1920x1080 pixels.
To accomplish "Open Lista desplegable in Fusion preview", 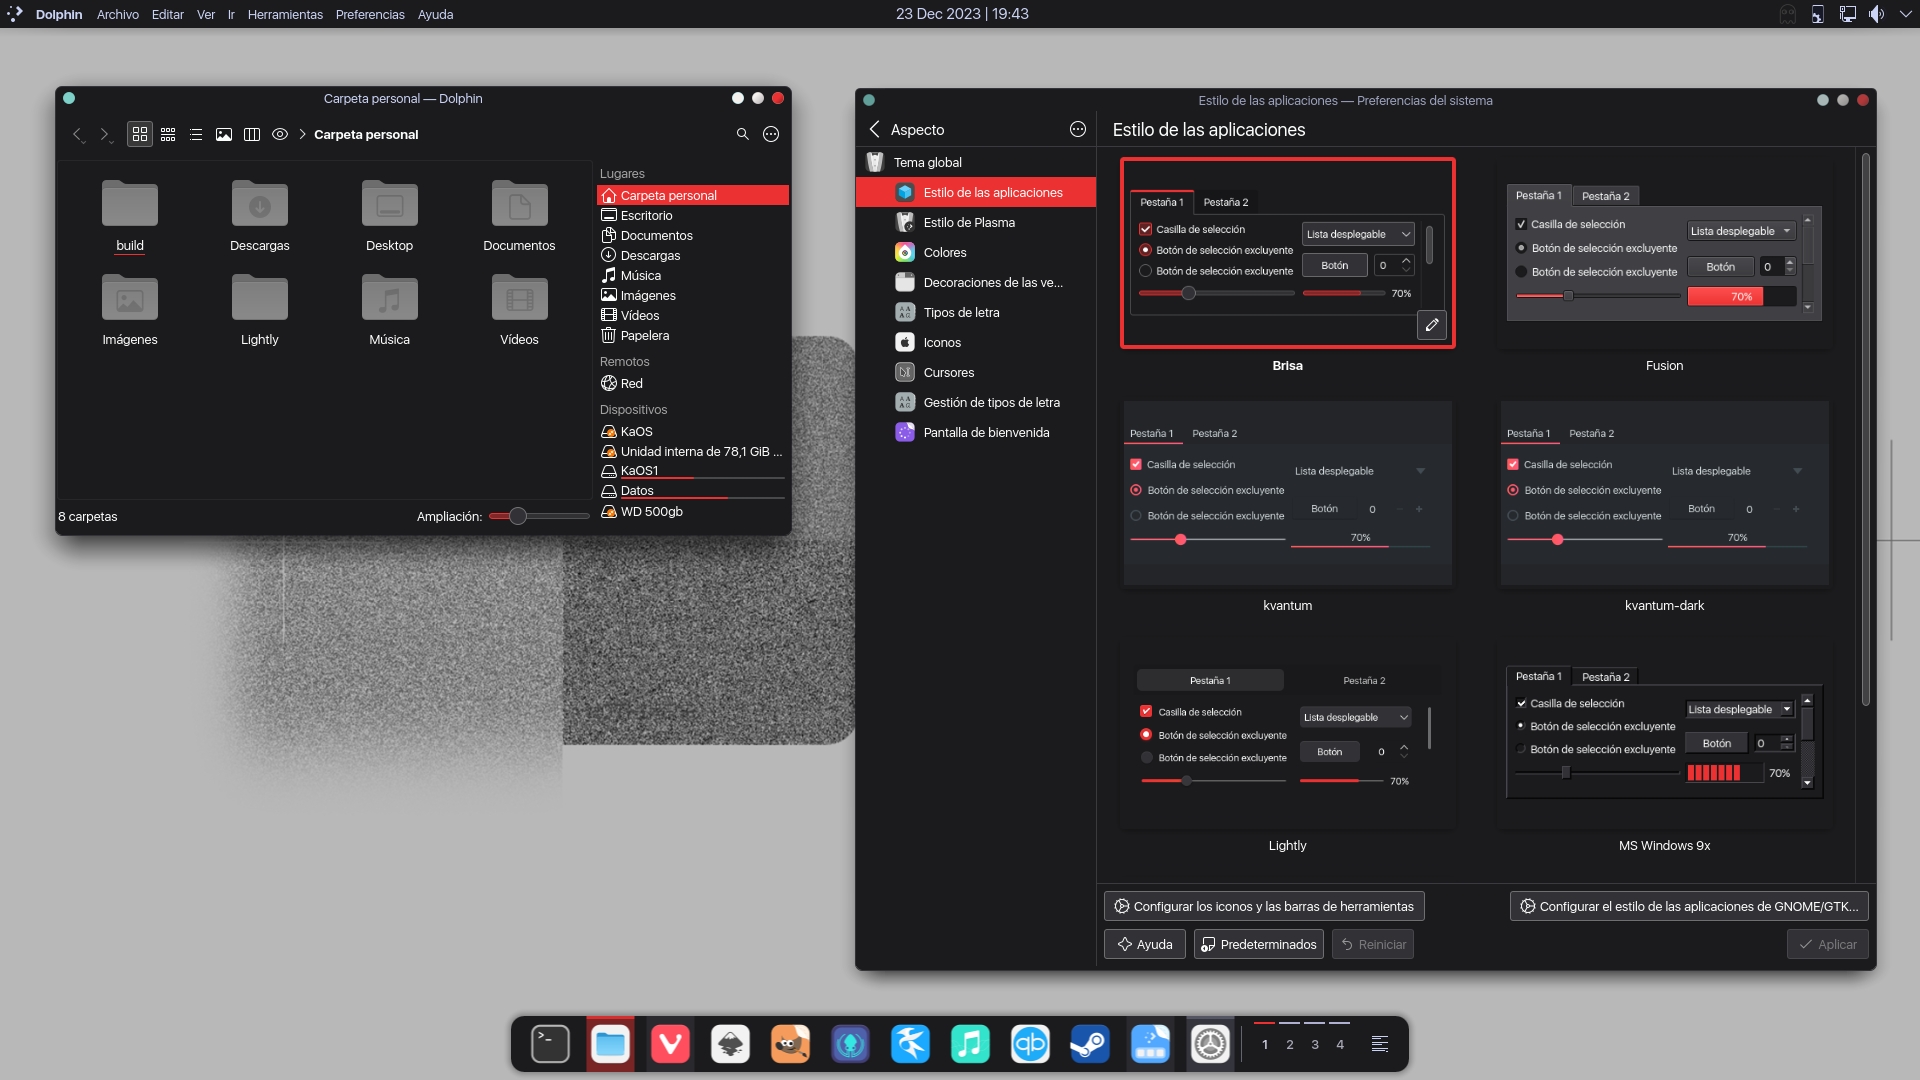I will point(1741,231).
